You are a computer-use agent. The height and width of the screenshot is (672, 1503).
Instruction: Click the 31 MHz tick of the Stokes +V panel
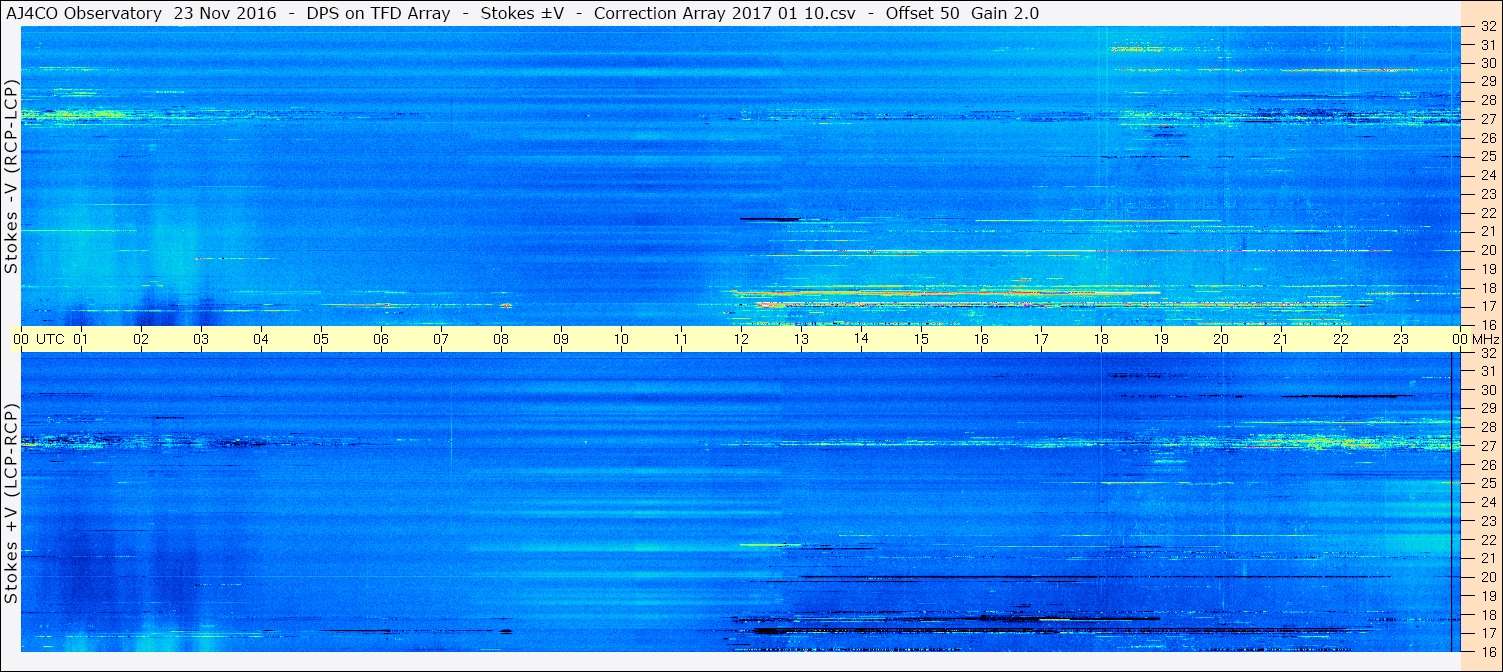coord(1488,371)
